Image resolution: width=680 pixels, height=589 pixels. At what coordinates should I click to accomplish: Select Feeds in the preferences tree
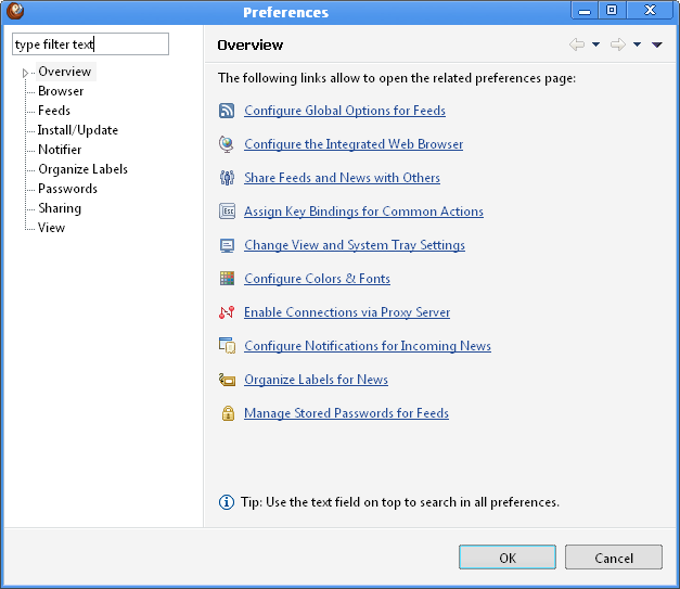coord(54,111)
